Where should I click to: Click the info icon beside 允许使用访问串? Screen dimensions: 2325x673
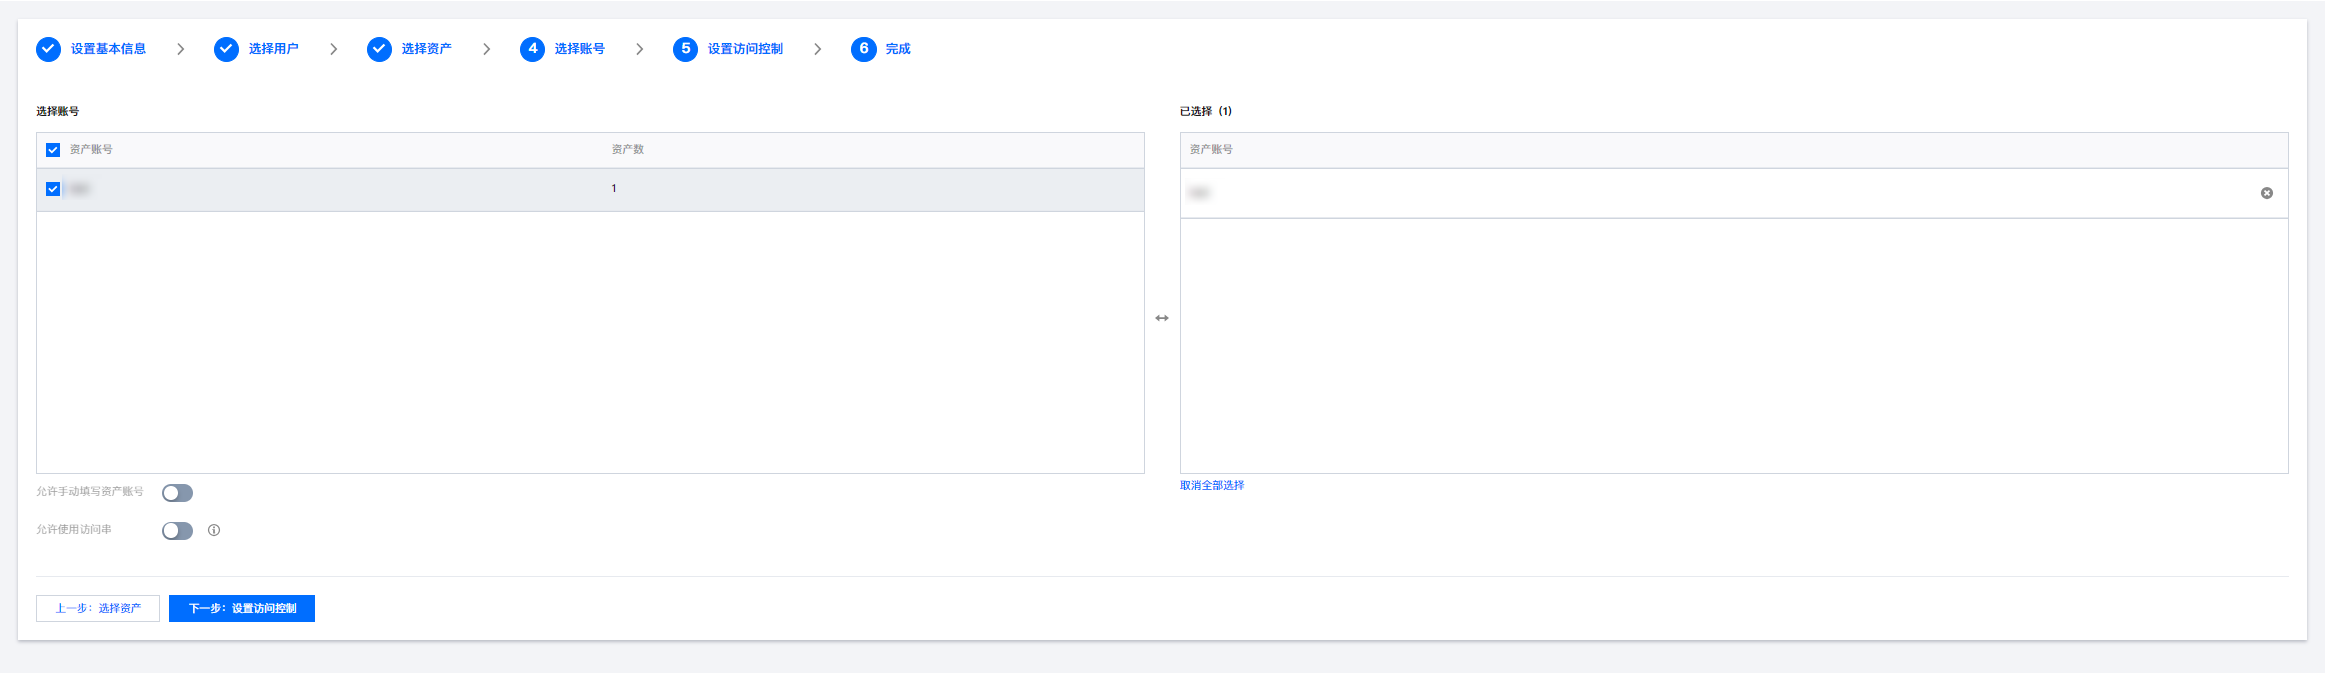pyautogui.click(x=214, y=530)
